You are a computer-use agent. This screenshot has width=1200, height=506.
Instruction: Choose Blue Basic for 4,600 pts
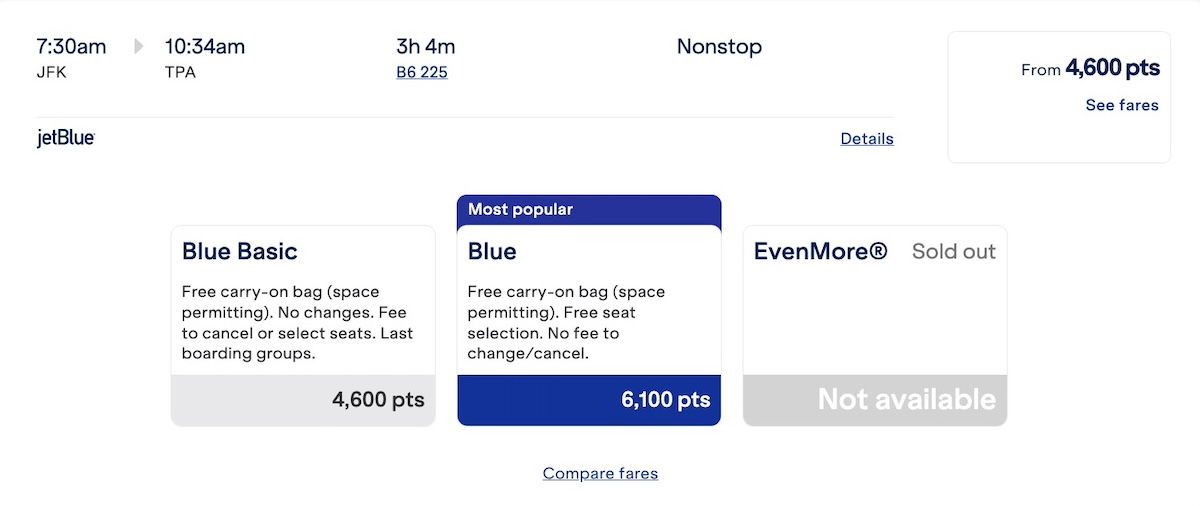pos(303,401)
